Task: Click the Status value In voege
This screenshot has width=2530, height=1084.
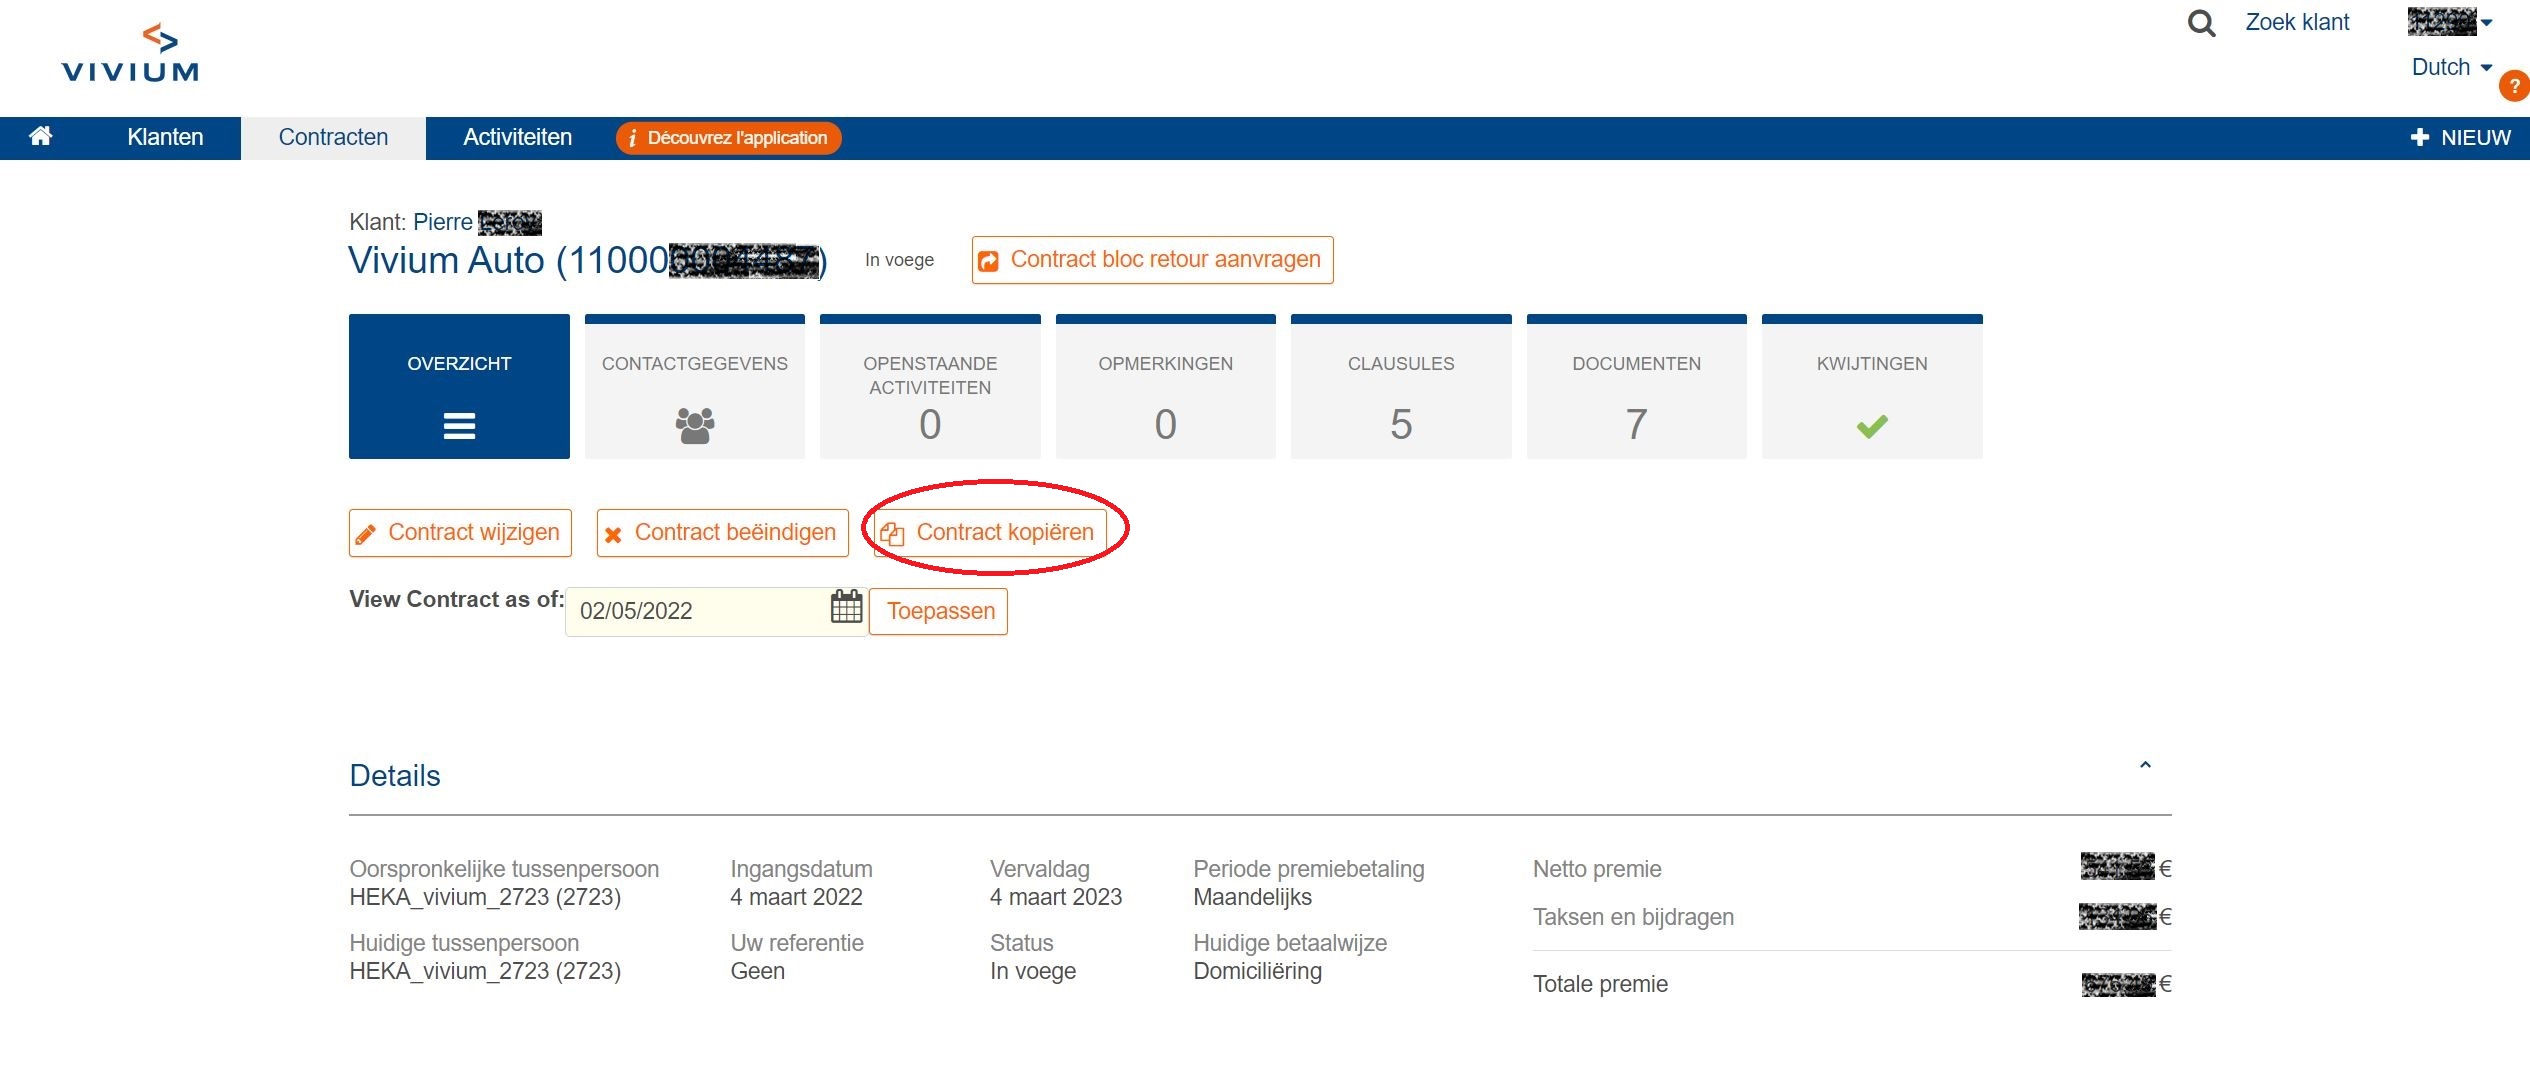Action: click(1033, 971)
